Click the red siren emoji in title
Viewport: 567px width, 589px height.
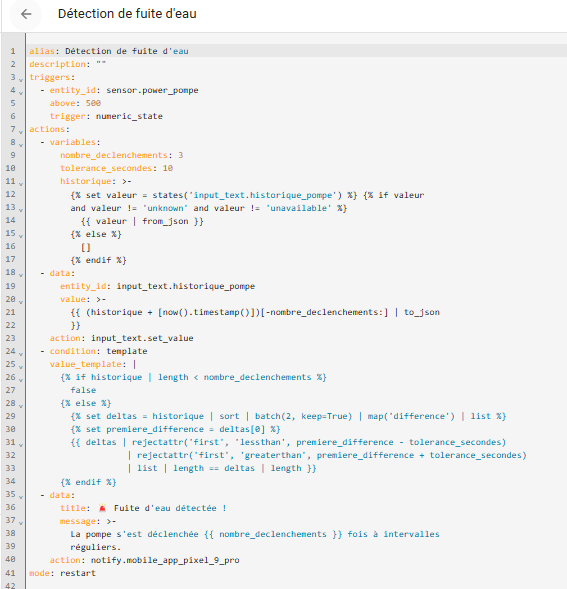click(102, 508)
